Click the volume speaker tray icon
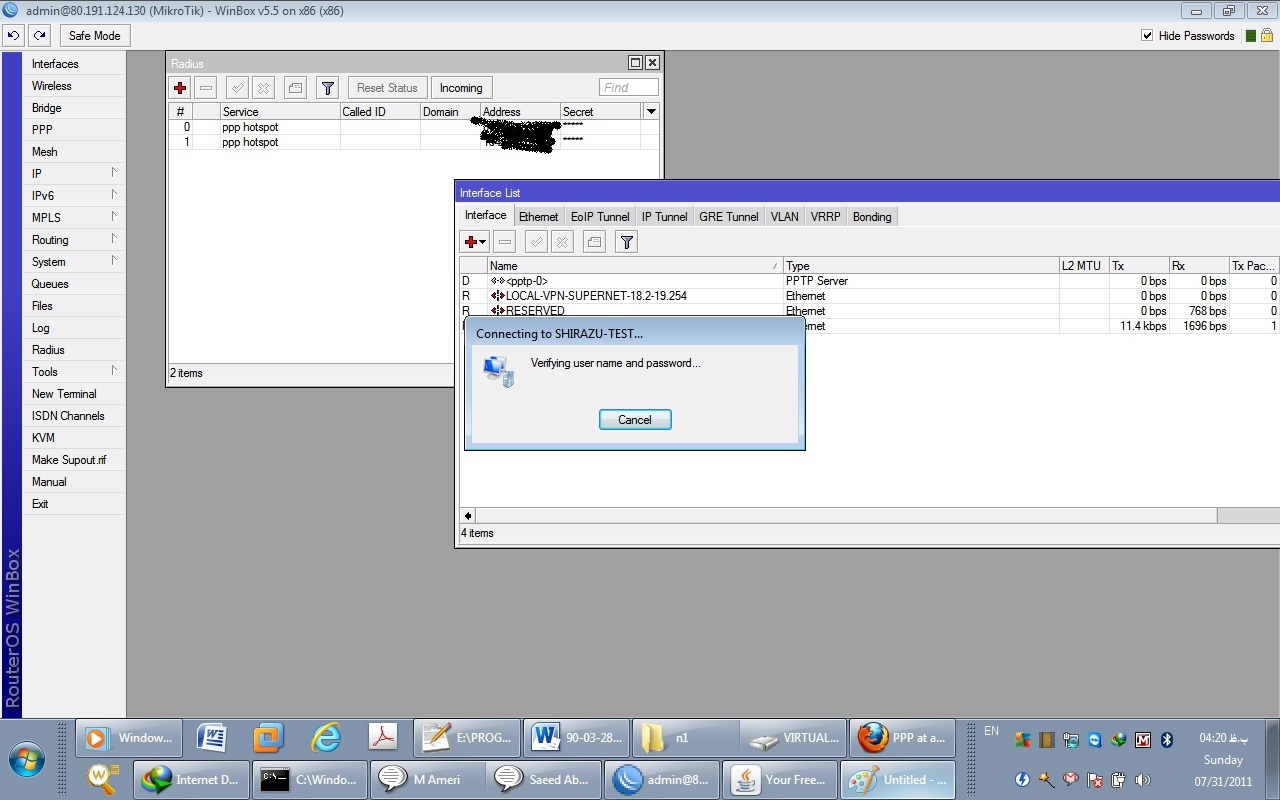The image size is (1280, 800). click(1143, 779)
